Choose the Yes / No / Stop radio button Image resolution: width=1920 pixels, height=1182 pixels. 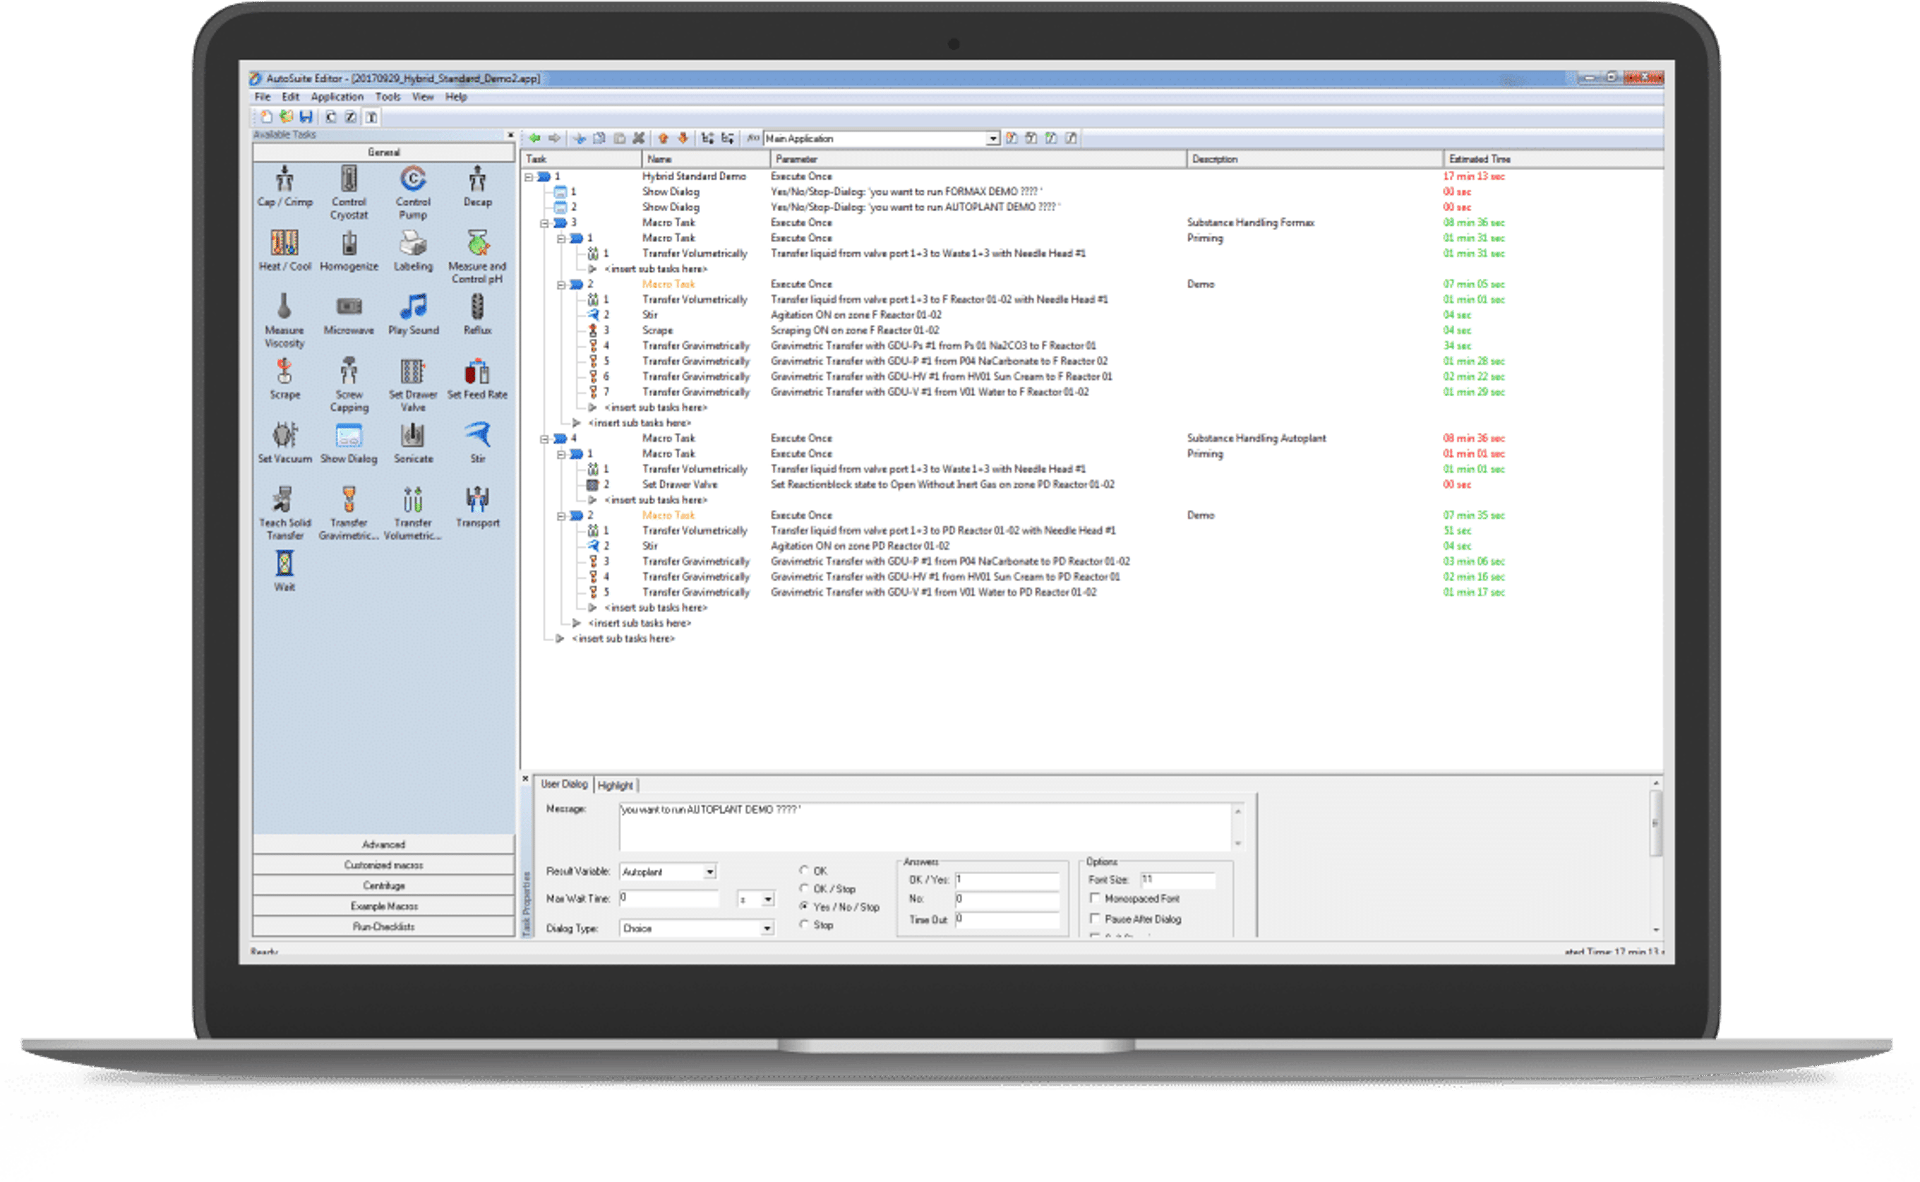point(804,906)
